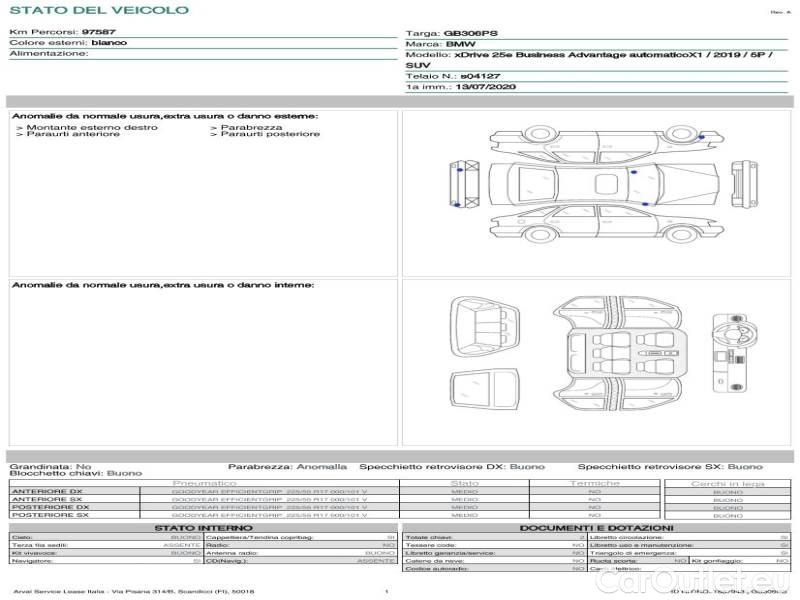This screenshot has height=600, width=800.
Task: Click the Cerchi in lega column header
Action: [x=727, y=483]
